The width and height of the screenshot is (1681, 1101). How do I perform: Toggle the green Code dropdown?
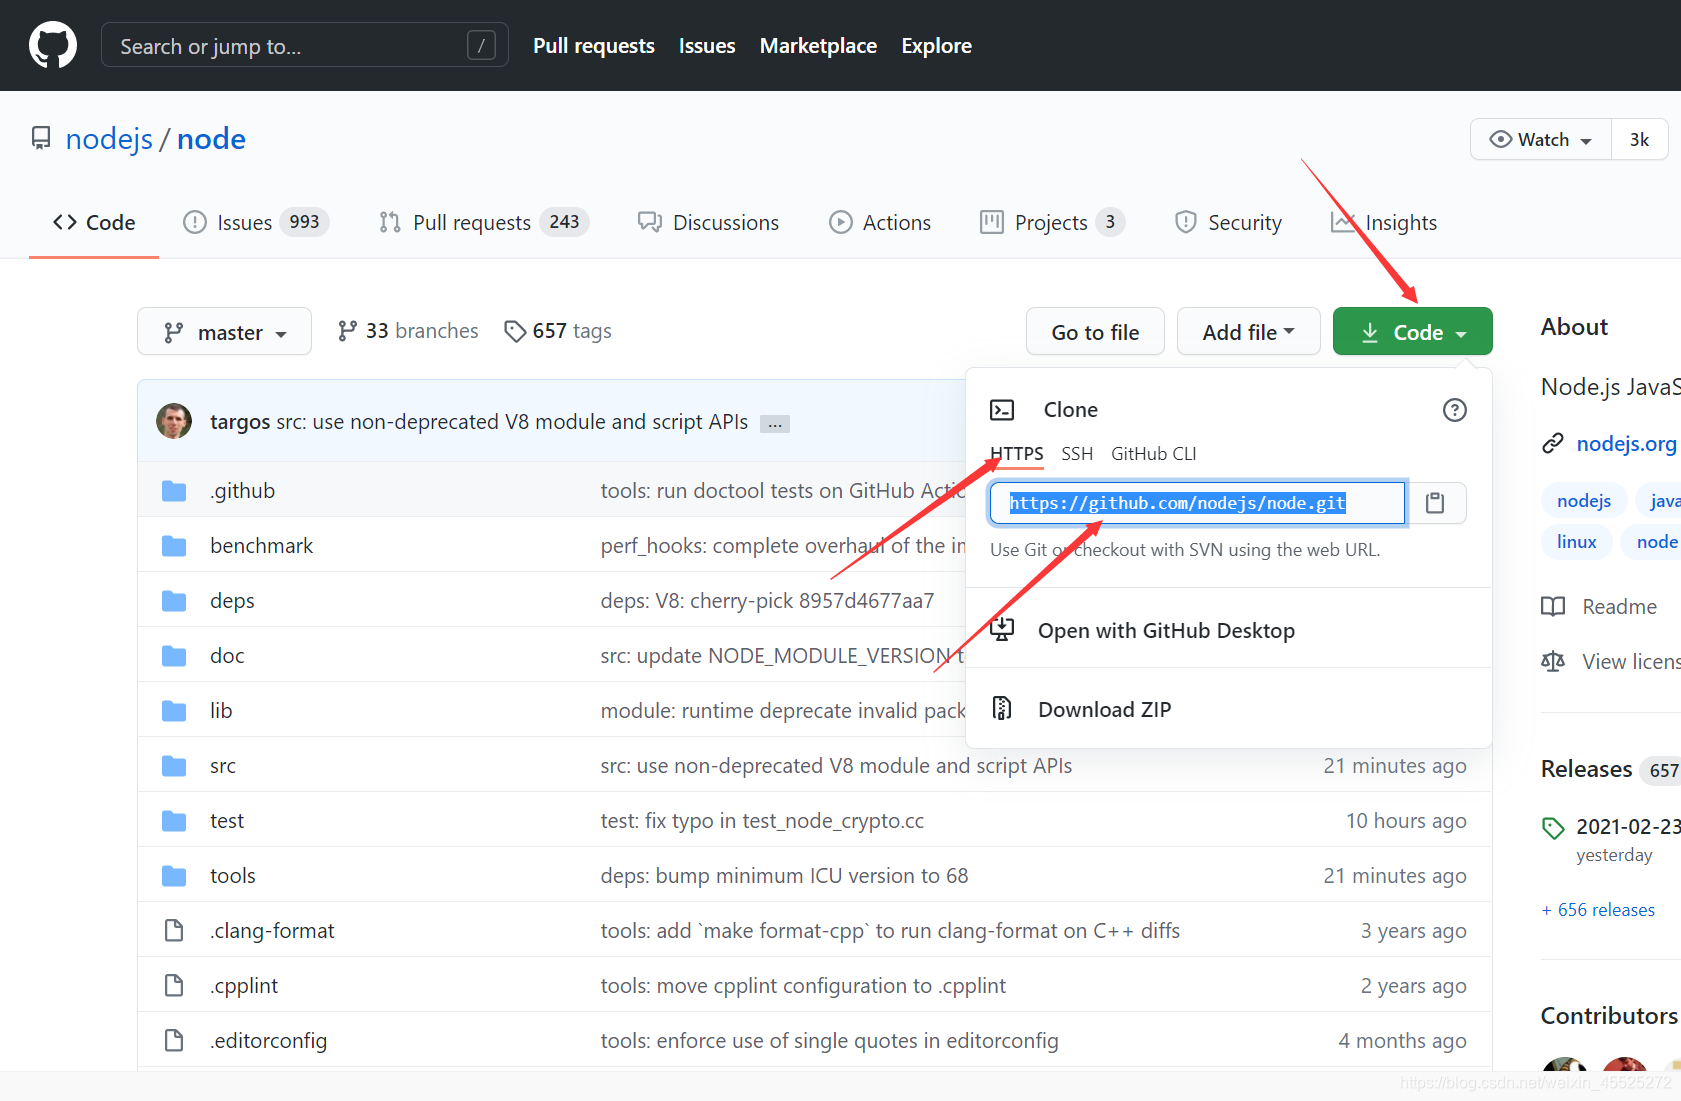click(1412, 331)
